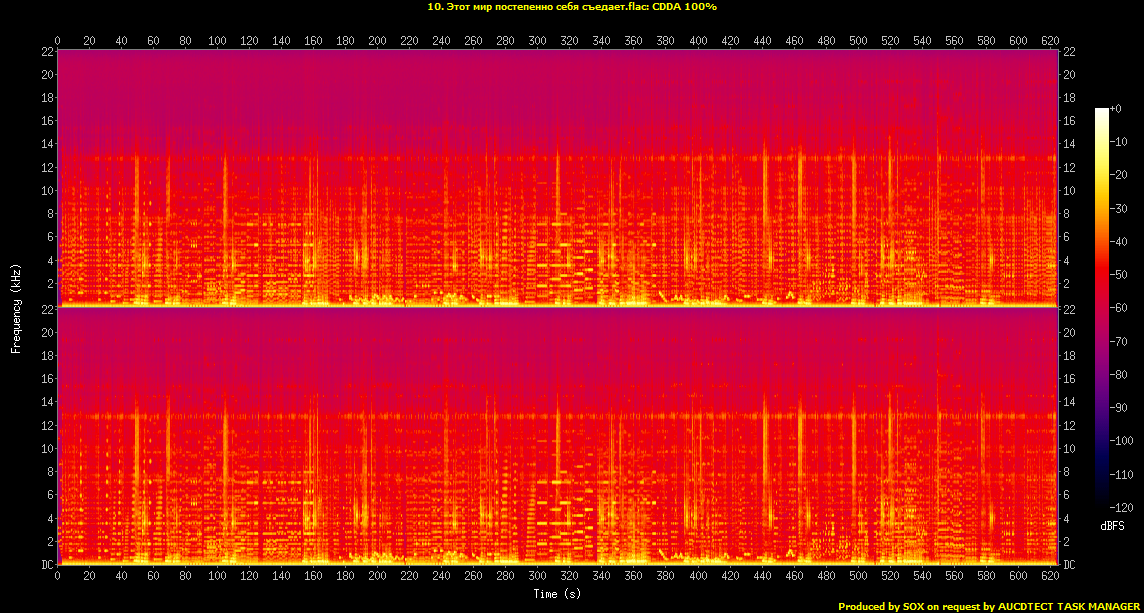Click the "-10" value on dBFS scale
1144x613 pixels.
click(1118, 142)
